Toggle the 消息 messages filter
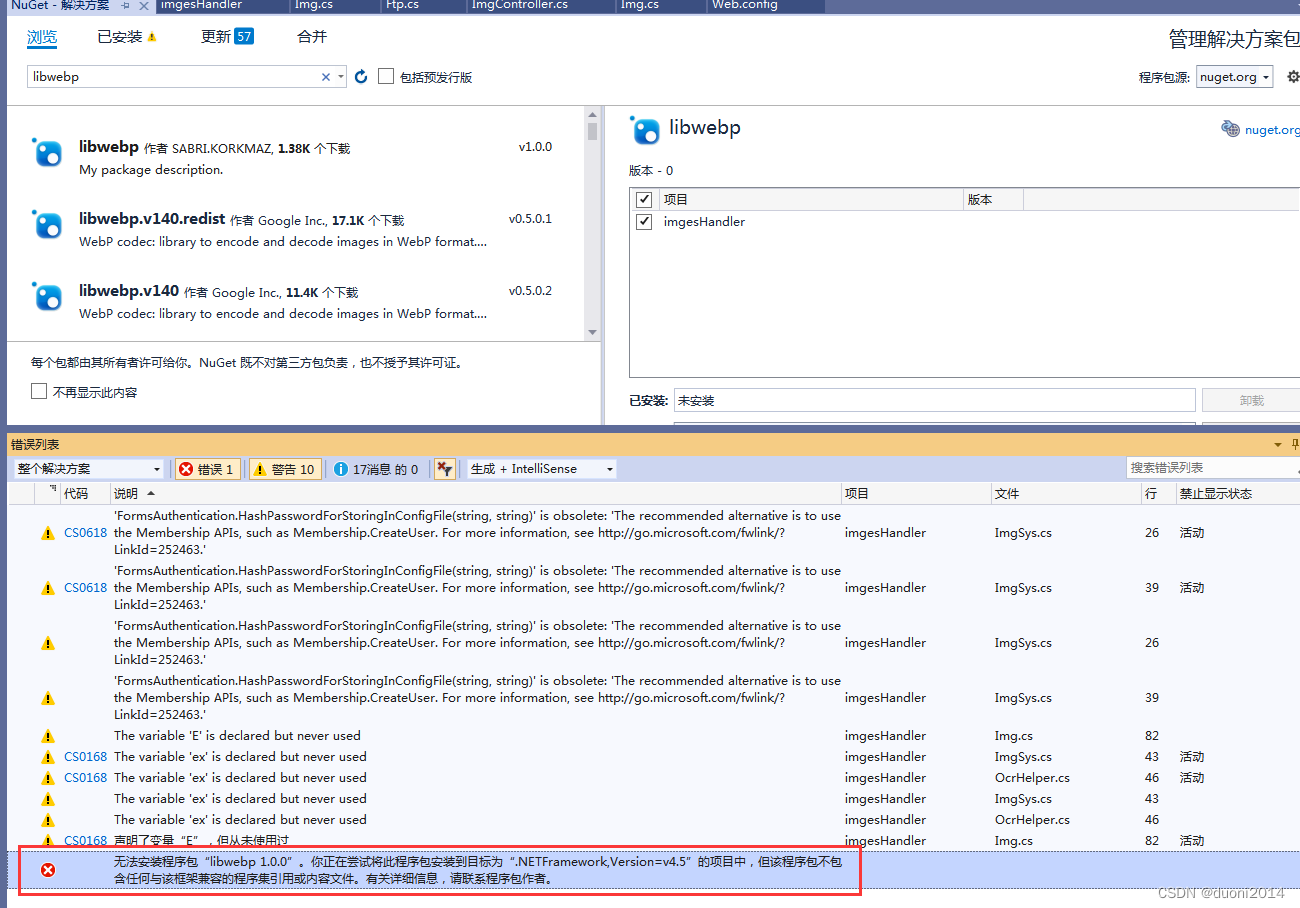Image resolution: width=1300 pixels, height=908 pixels. coord(377,469)
